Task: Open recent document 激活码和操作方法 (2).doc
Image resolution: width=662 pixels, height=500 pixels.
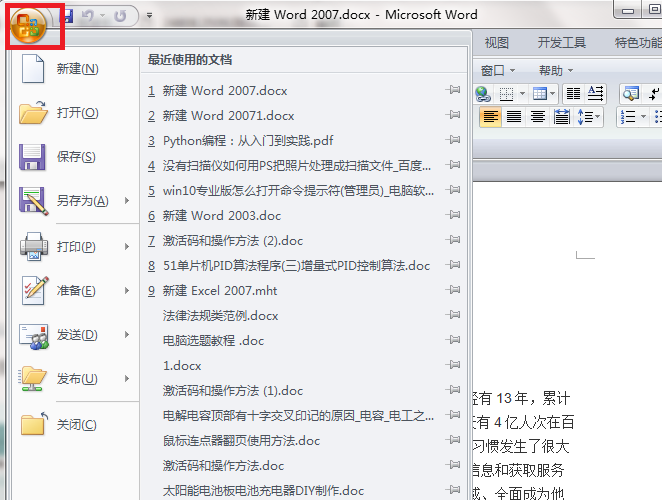Action: 233,241
